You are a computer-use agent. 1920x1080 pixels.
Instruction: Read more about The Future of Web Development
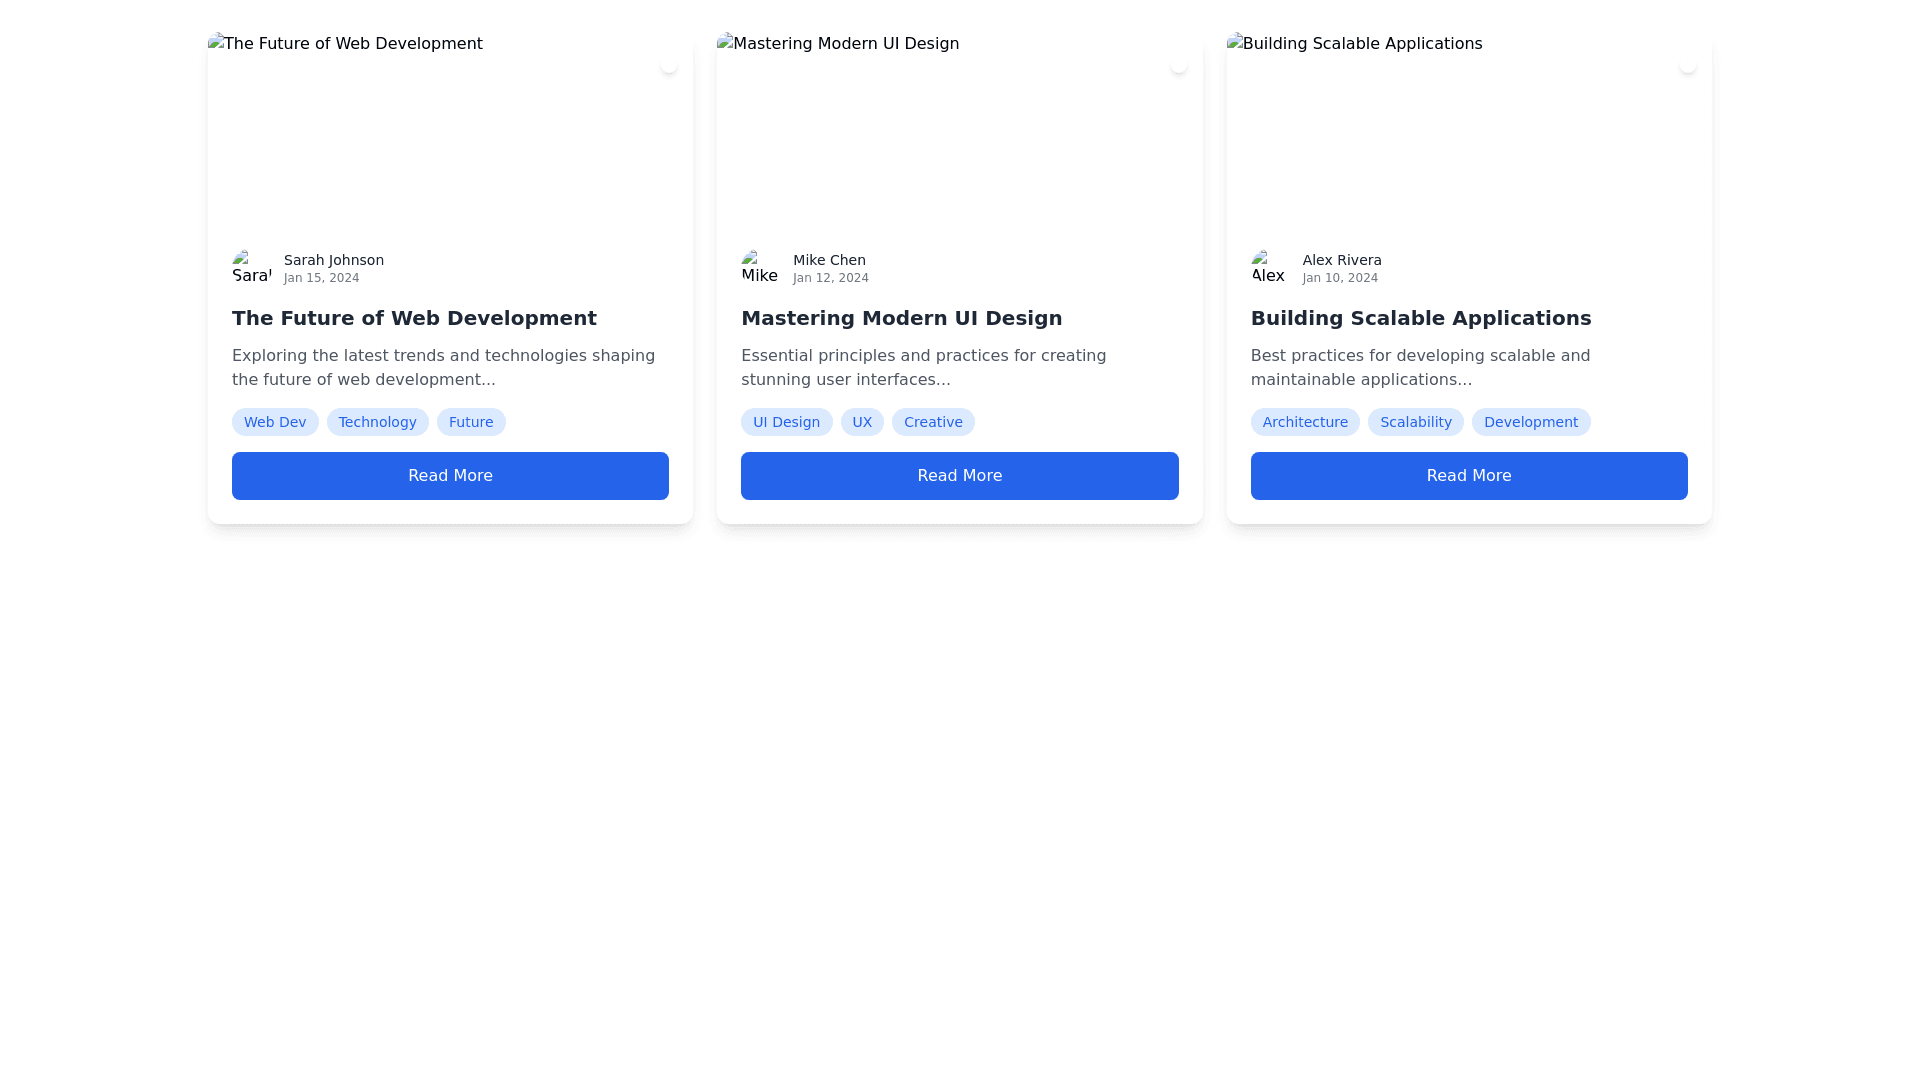pyautogui.click(x=450, y=476)
